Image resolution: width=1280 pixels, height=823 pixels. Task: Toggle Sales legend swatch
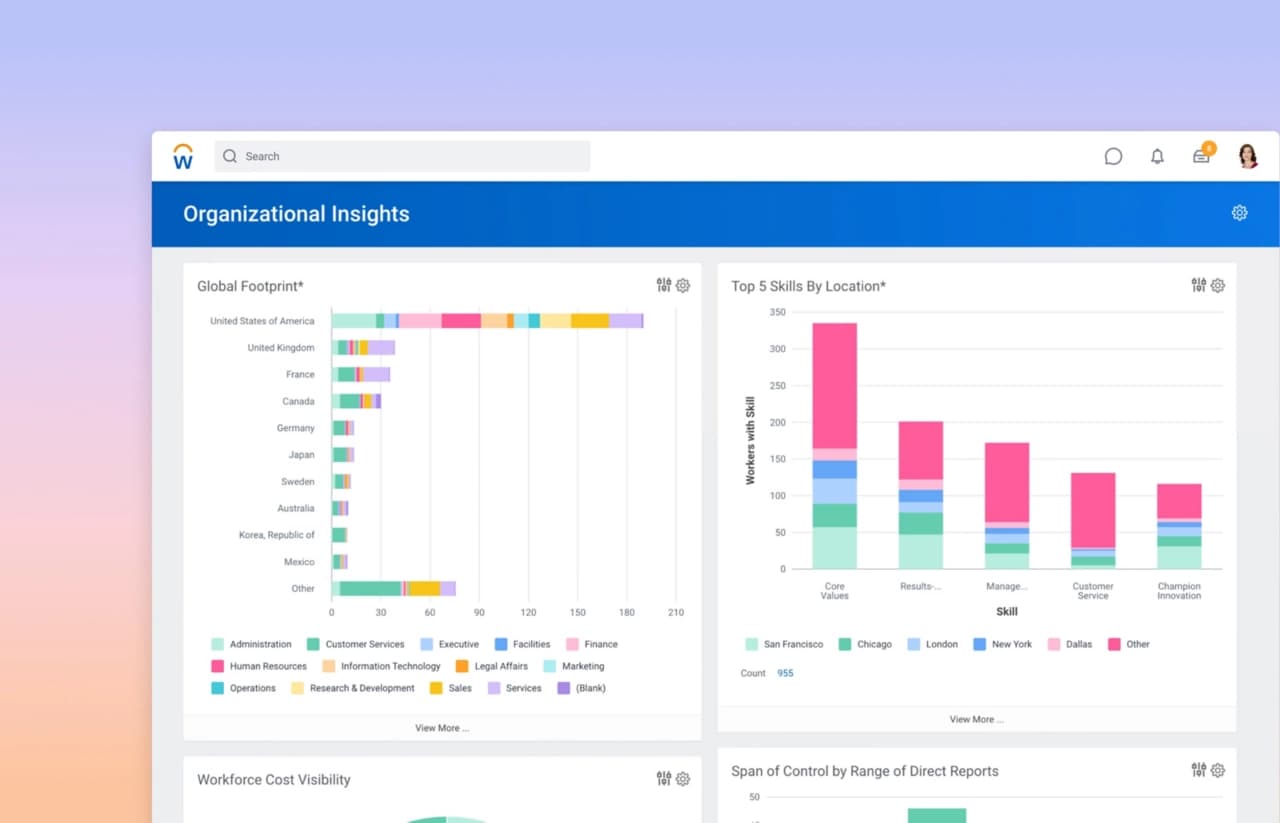point(436,688)
